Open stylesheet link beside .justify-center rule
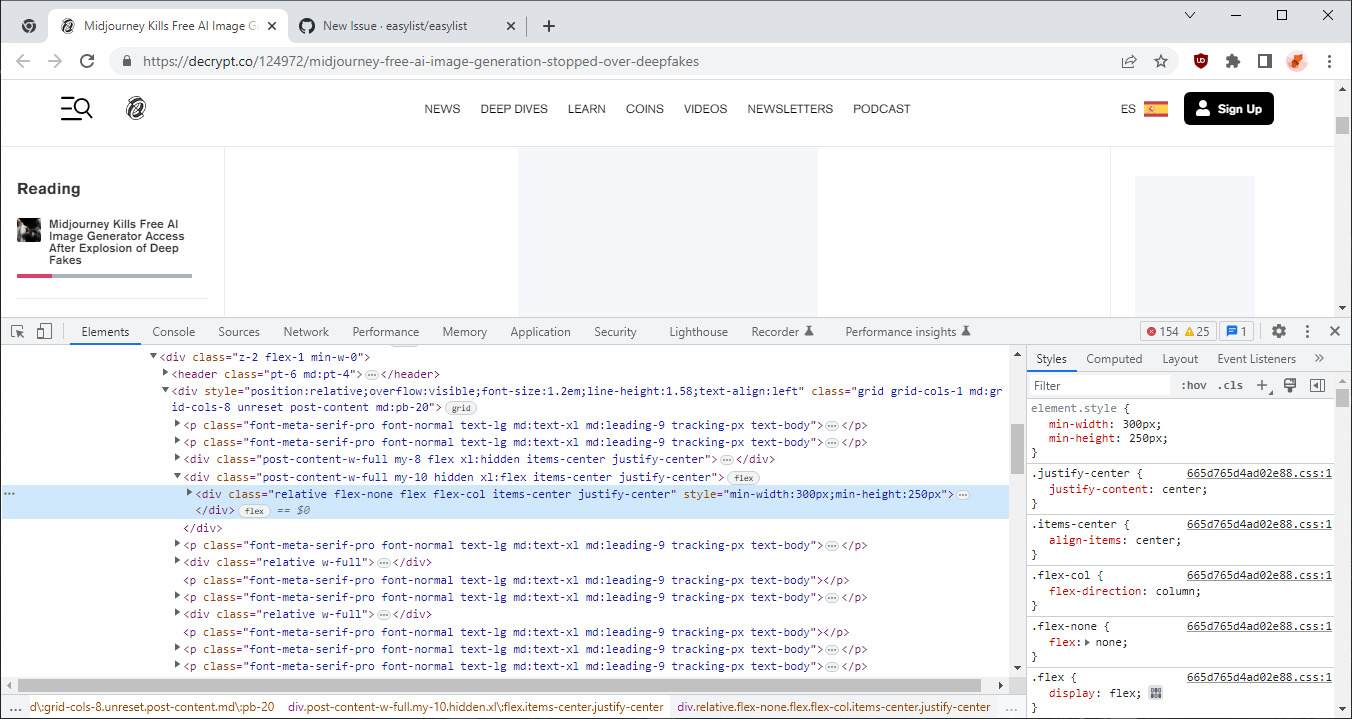This screenshot has height=719, width=1352. coord(1259,473)
